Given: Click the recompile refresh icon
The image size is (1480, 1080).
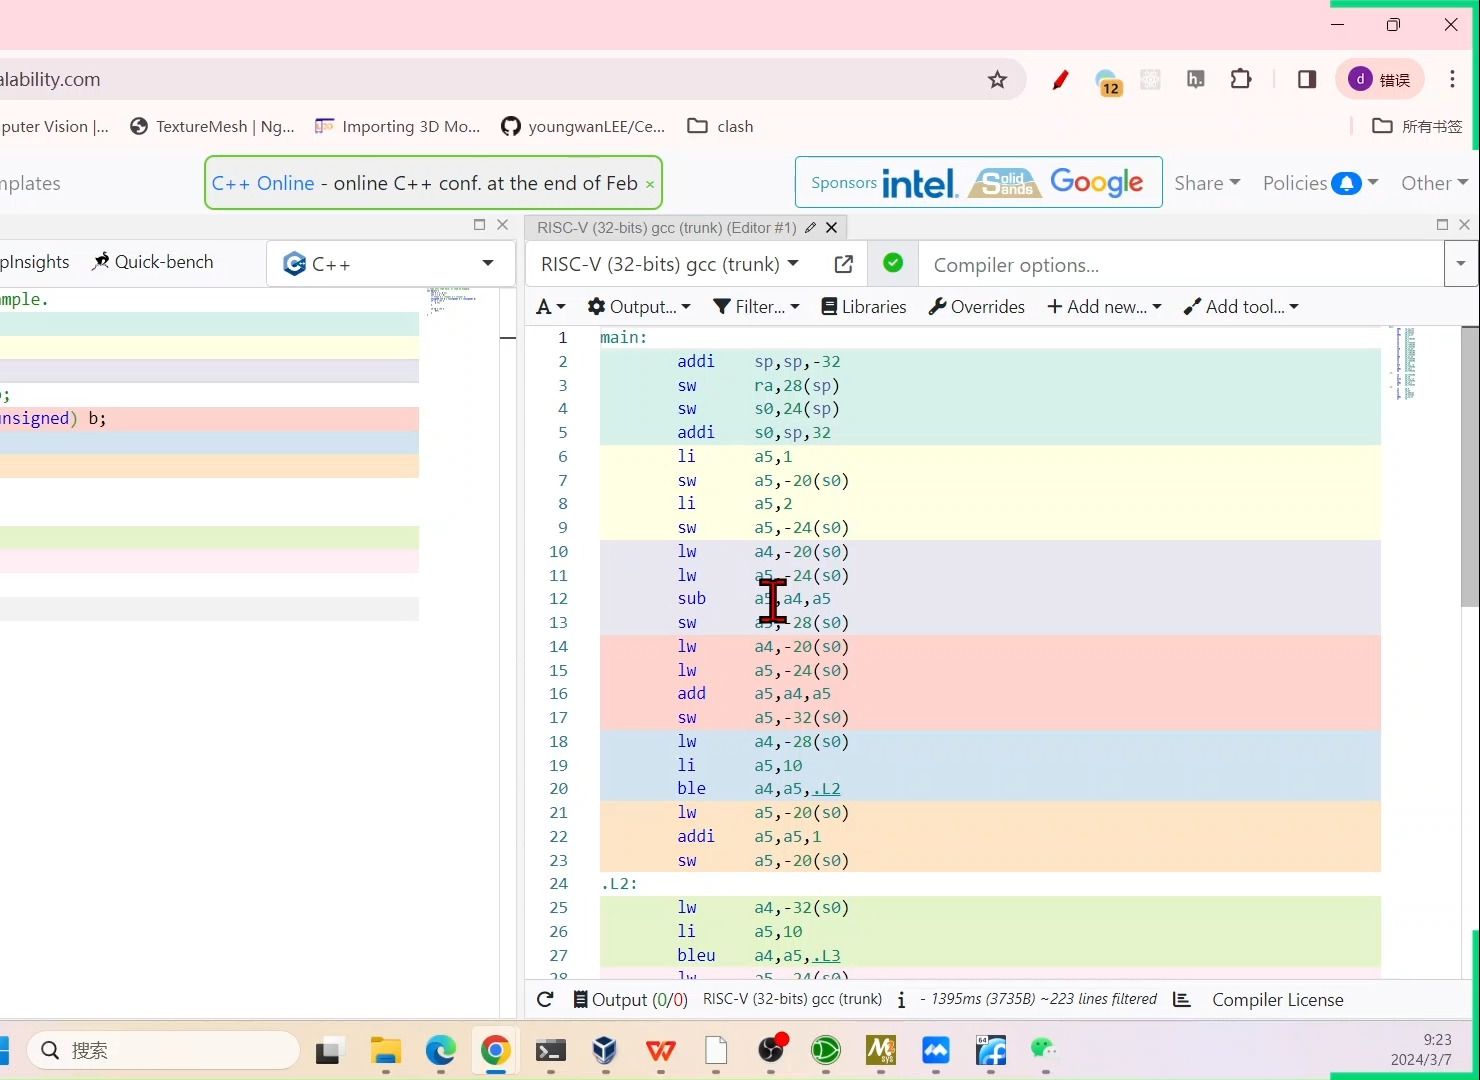Looking at the screenshot, I should tap(545, 1000).
